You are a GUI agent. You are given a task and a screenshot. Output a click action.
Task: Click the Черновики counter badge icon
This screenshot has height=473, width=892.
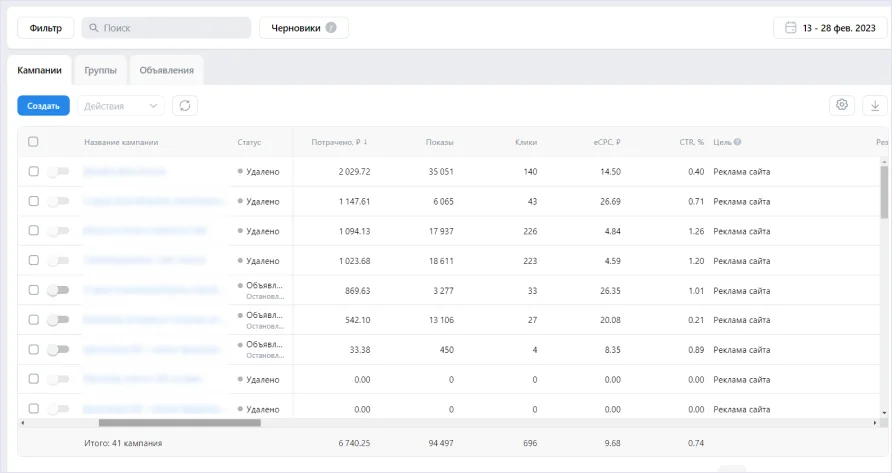331,27
